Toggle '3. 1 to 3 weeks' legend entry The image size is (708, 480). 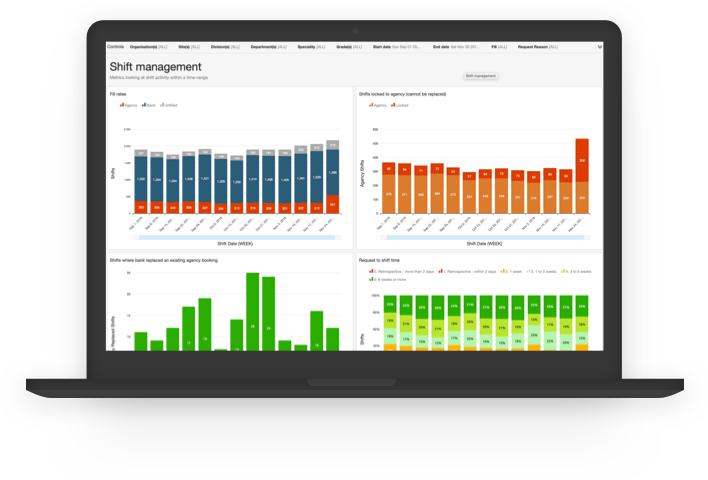(x=541, y=271)
